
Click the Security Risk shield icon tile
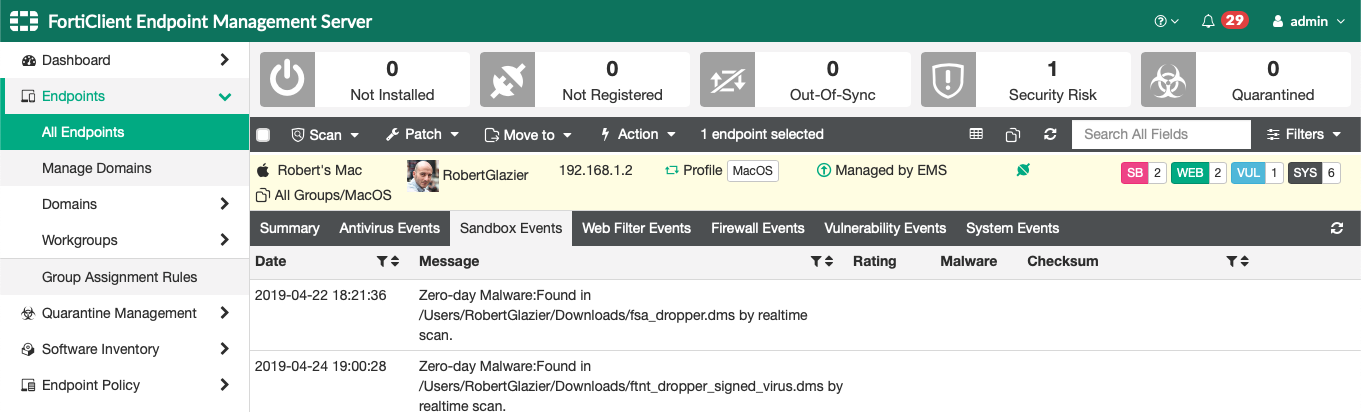(x=948, y=80)
